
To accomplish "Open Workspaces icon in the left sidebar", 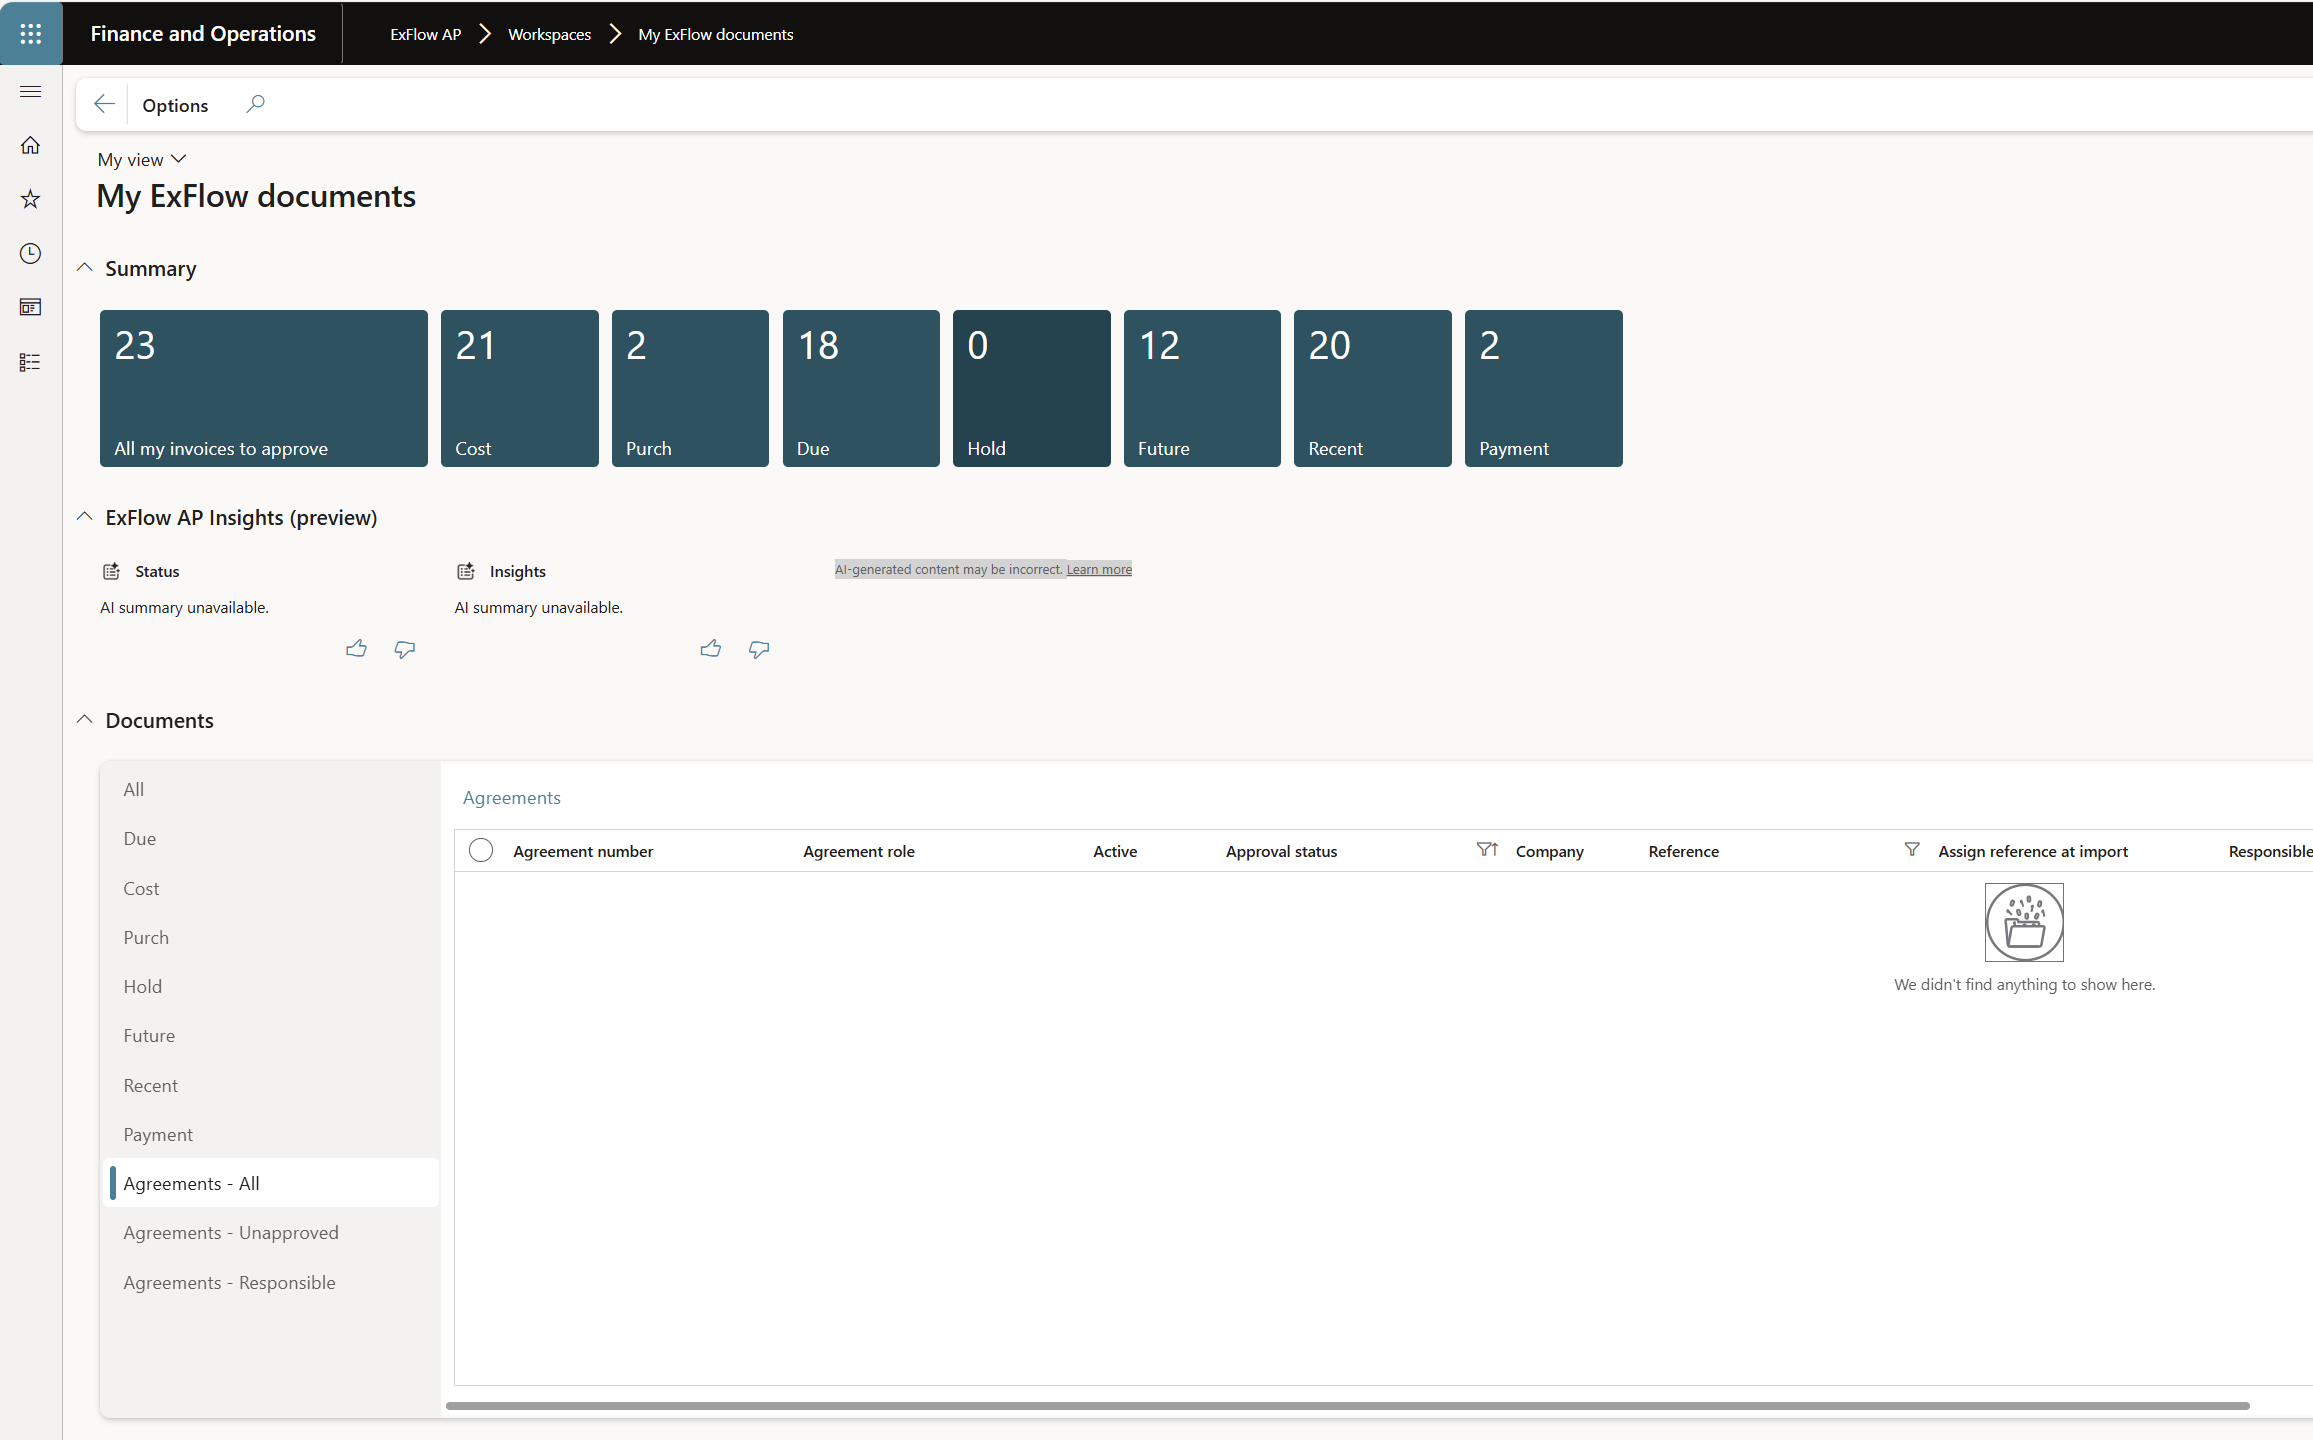I will pos(31,307).
